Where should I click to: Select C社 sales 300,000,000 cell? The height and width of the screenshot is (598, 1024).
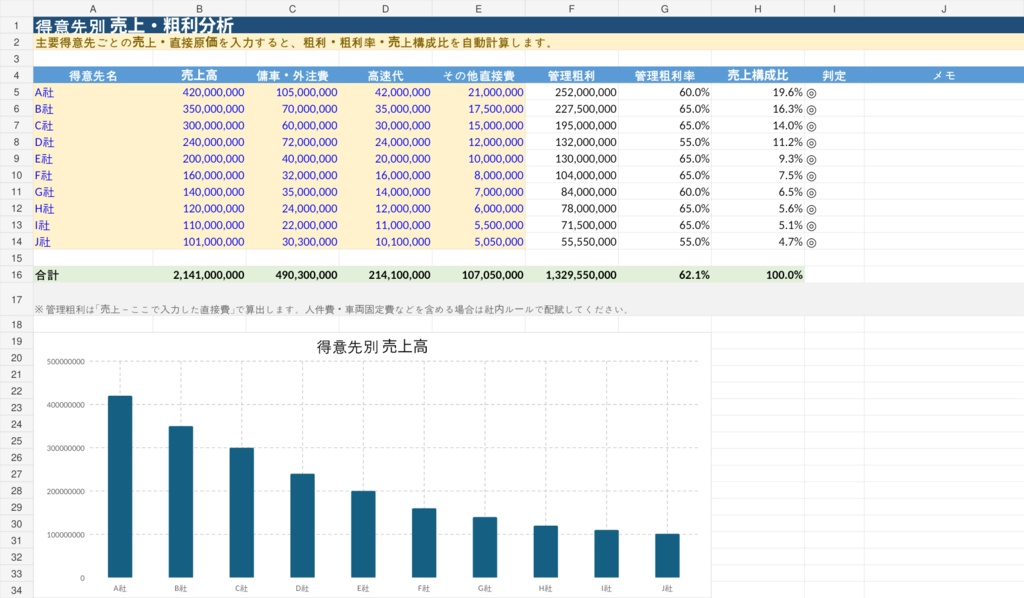pos(199,125)
